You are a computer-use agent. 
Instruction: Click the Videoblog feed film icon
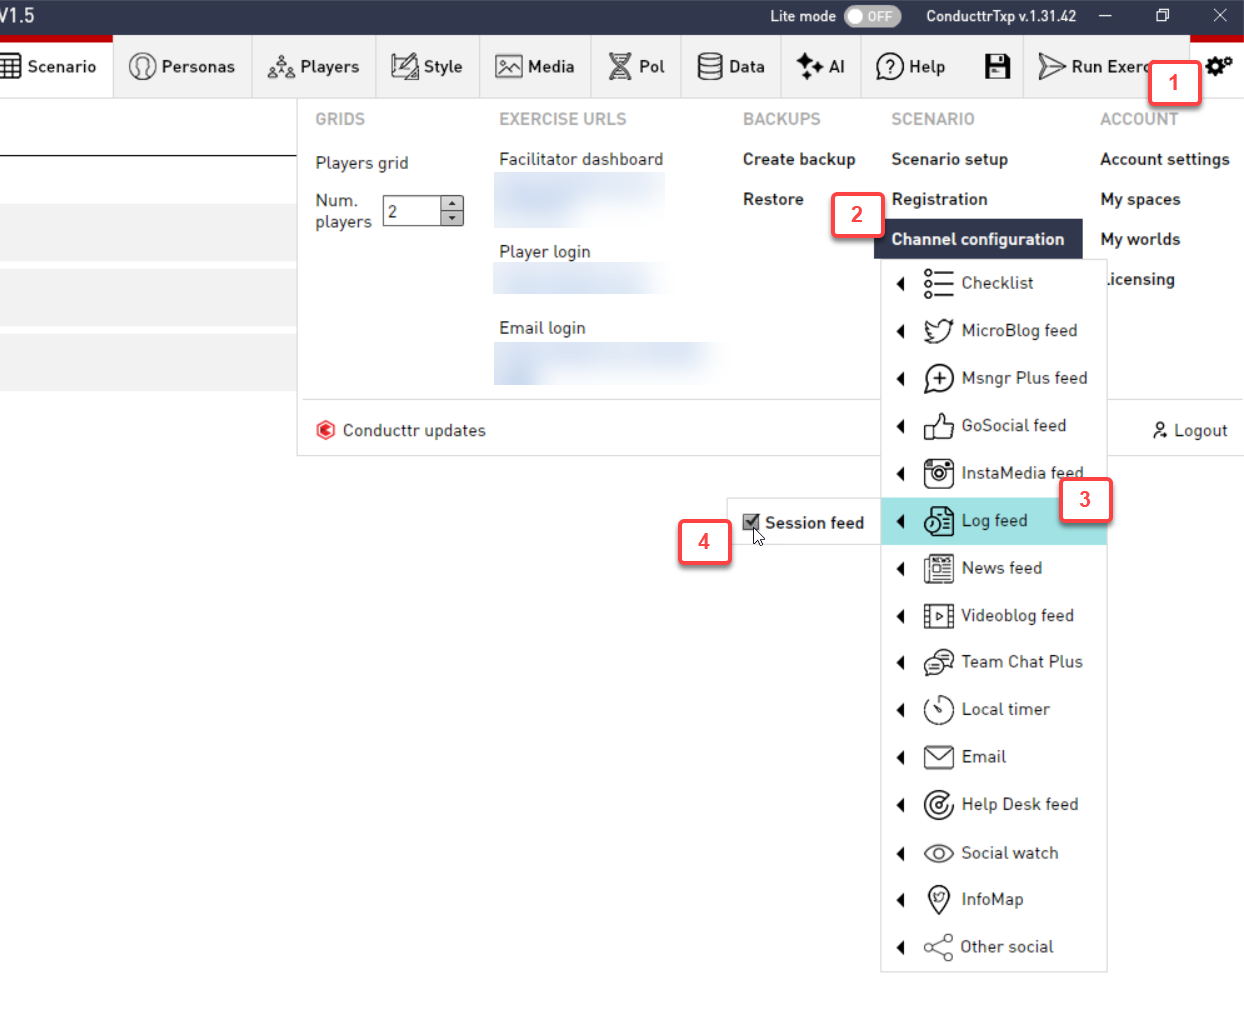938,616
